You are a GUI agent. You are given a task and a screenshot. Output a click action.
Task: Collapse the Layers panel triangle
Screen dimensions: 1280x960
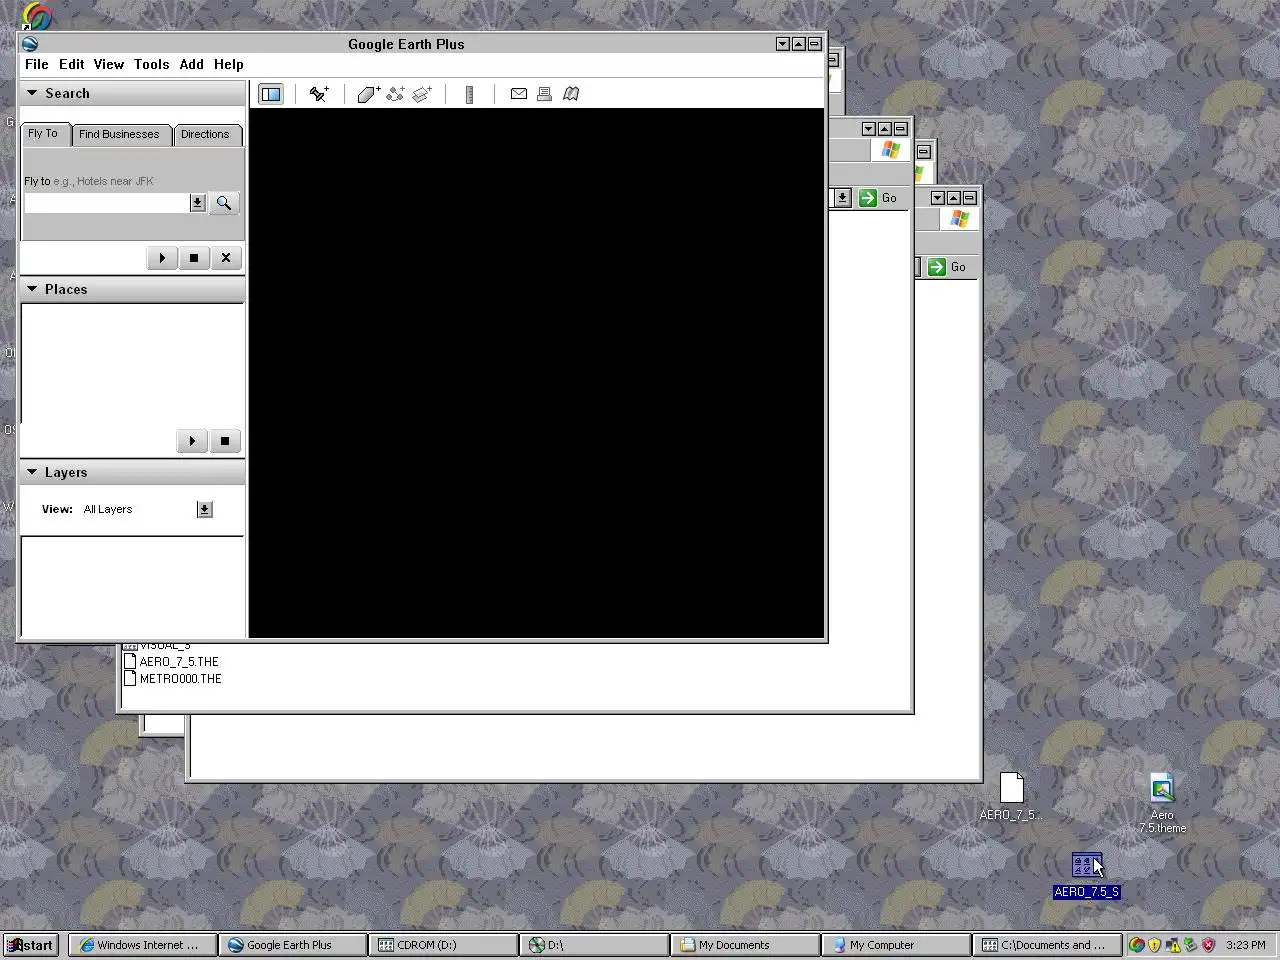(32, 472)
